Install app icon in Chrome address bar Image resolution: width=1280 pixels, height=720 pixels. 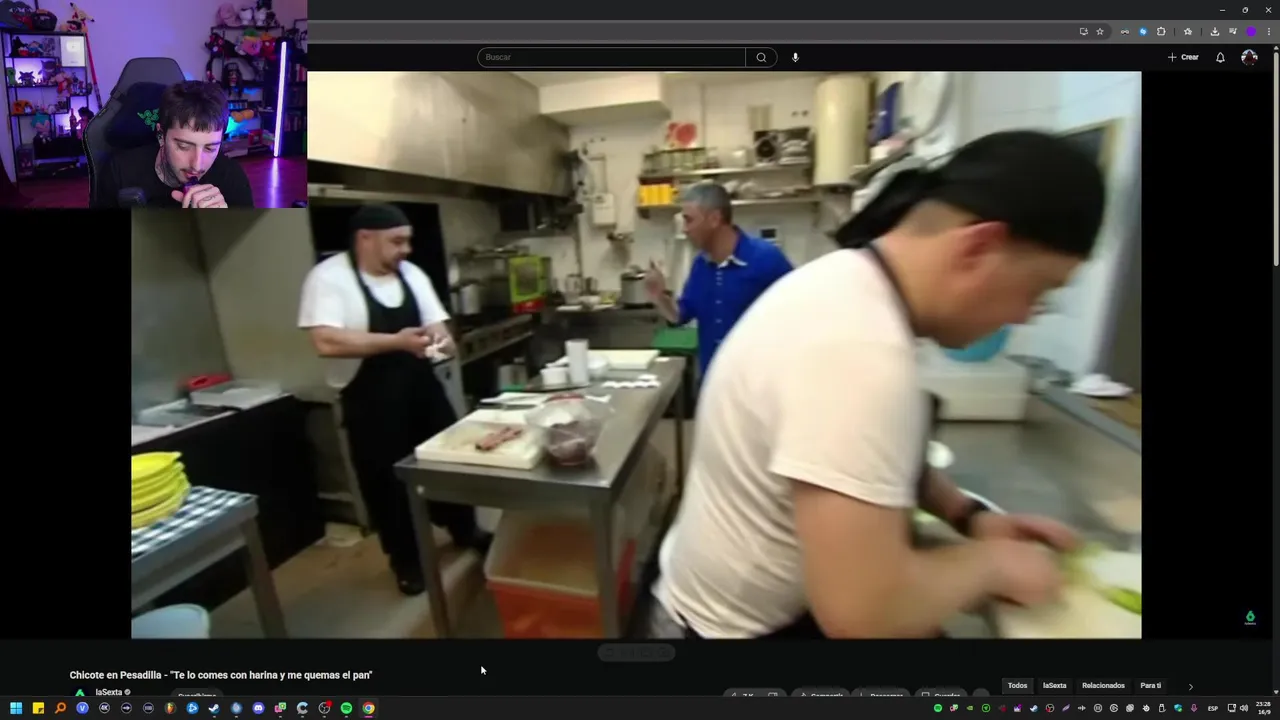[x=1084, y=32]
